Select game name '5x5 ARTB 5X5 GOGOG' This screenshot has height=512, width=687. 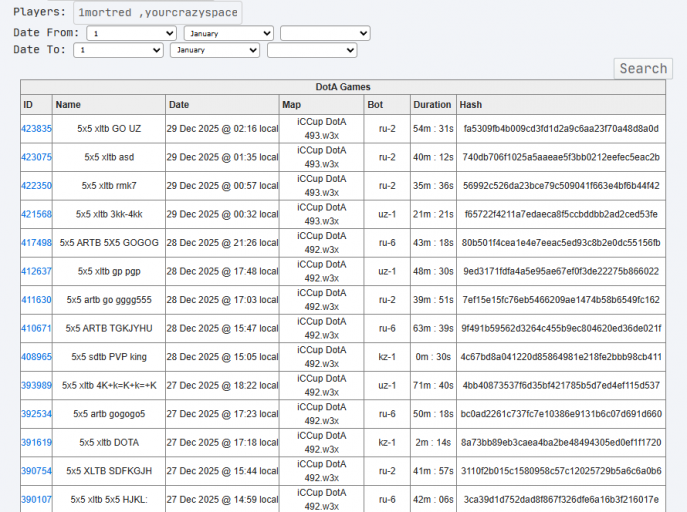(x=109, y=243)
